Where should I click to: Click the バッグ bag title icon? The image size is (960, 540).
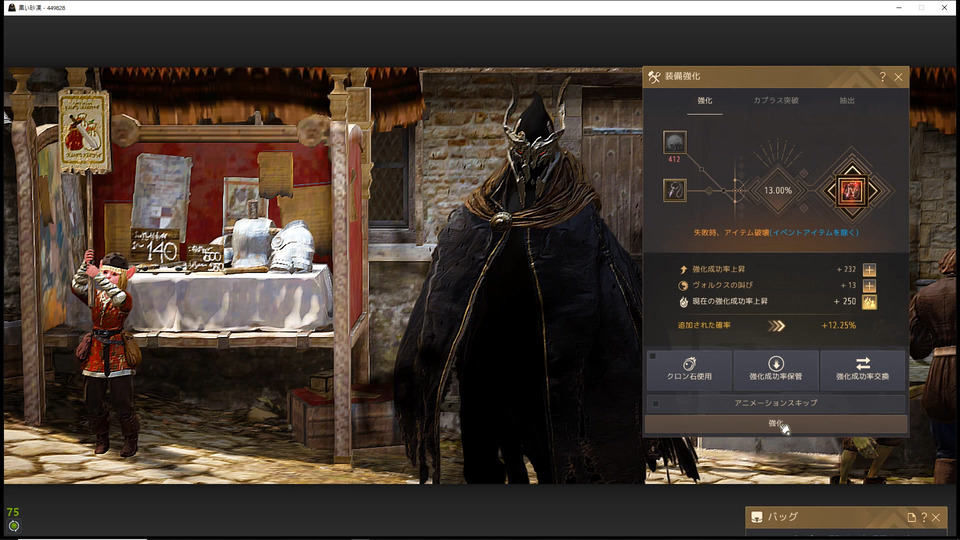click(757, 517)
